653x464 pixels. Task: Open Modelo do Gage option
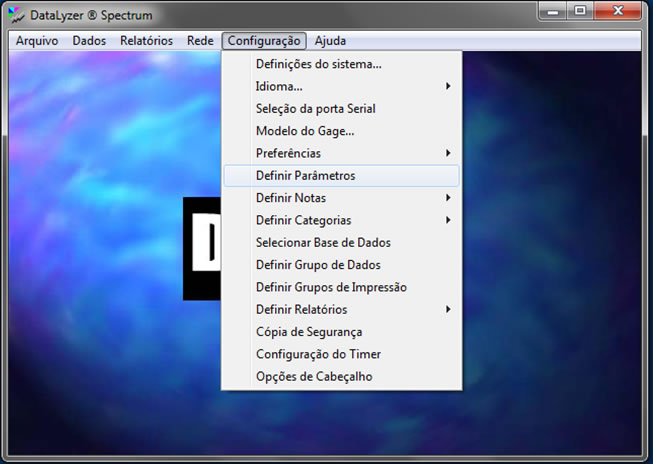(305, 131)
